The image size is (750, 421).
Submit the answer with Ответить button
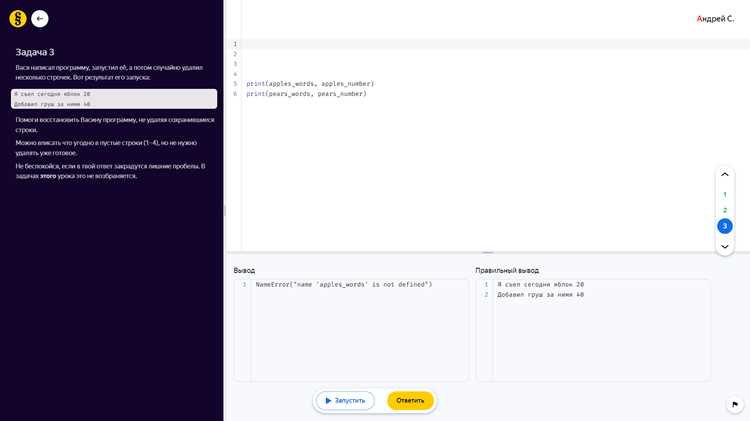tap(410, 400)
